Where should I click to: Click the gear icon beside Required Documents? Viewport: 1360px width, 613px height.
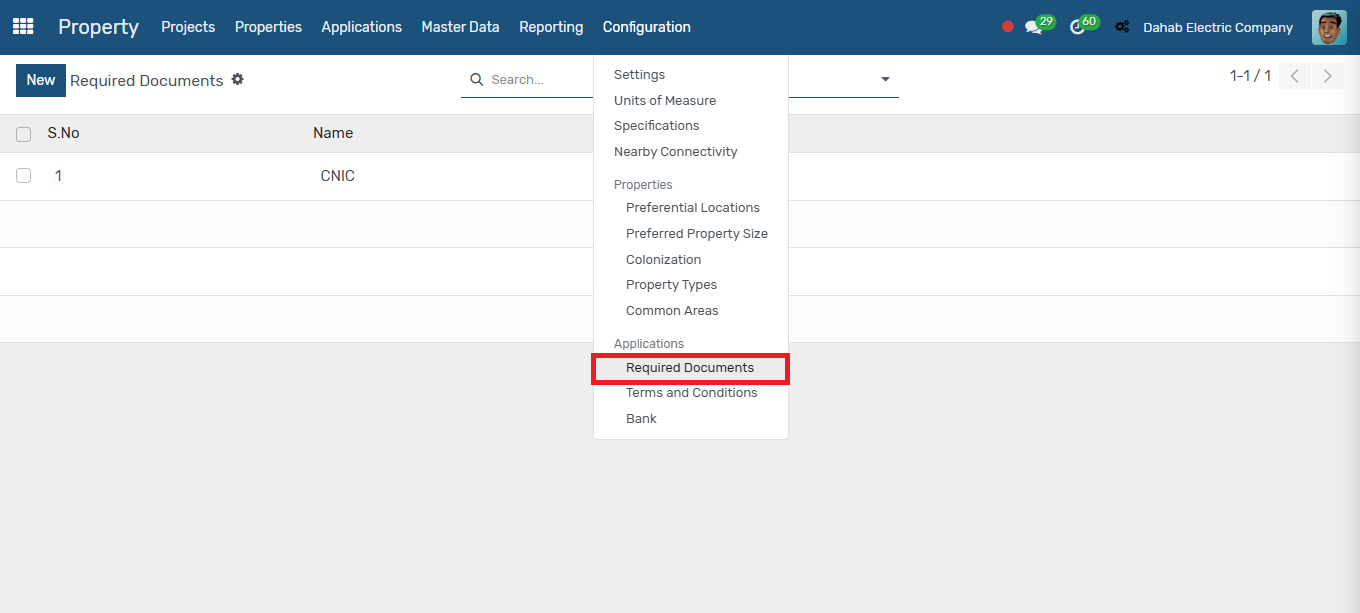tap(237, 79)
